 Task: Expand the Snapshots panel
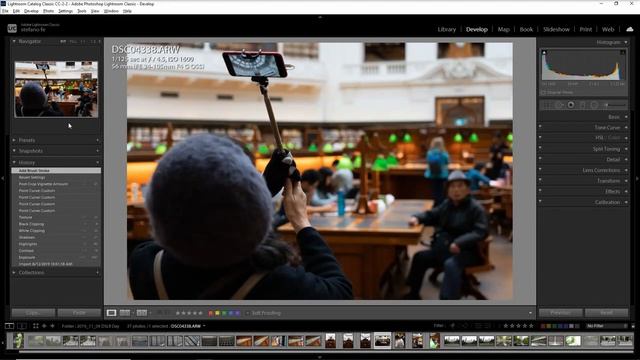tap(14, 151)
